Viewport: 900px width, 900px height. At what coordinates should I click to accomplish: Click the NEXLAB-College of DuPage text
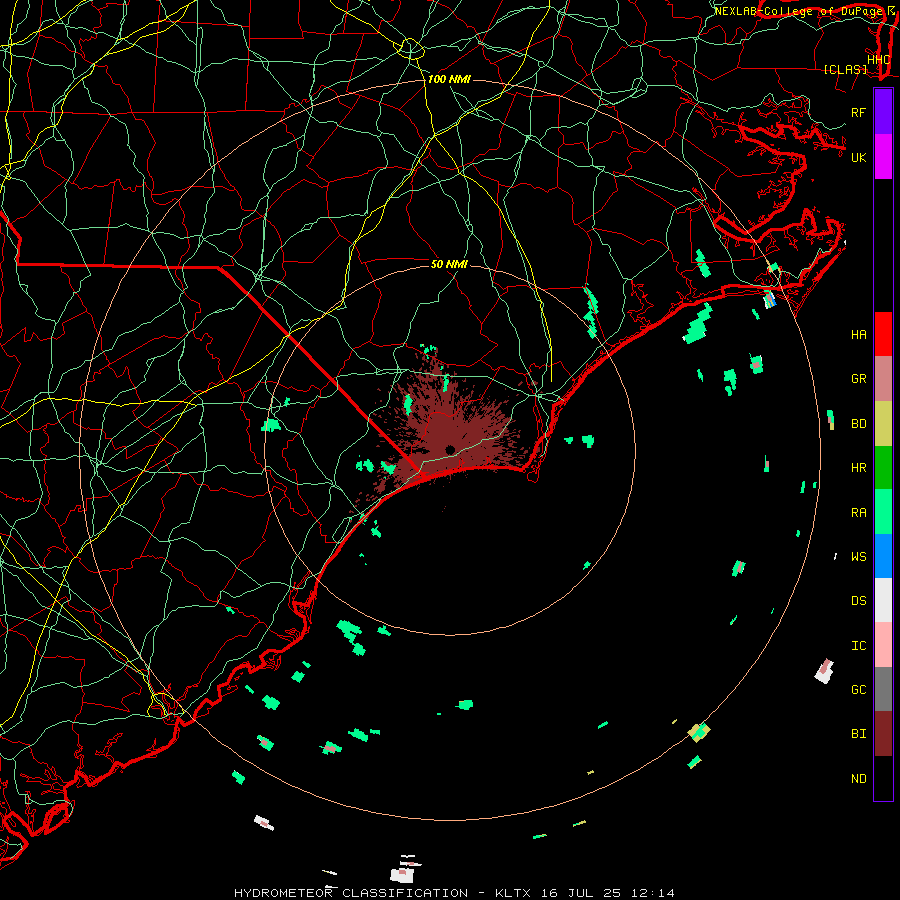(x=800, y=11)
